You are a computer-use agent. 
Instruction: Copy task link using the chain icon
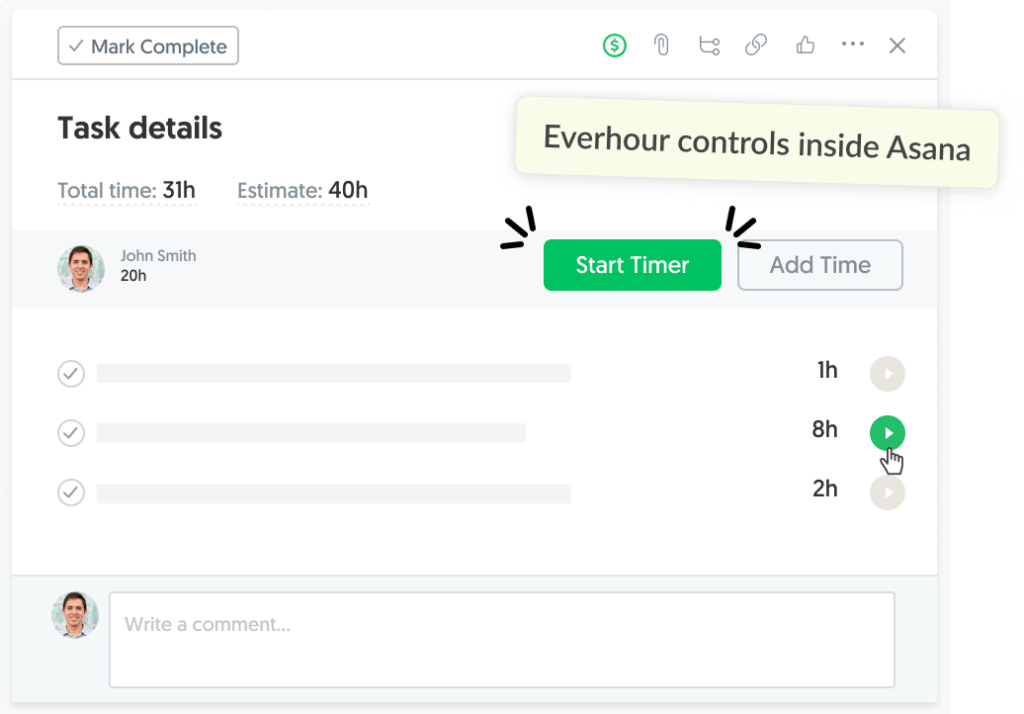(756, 45)
